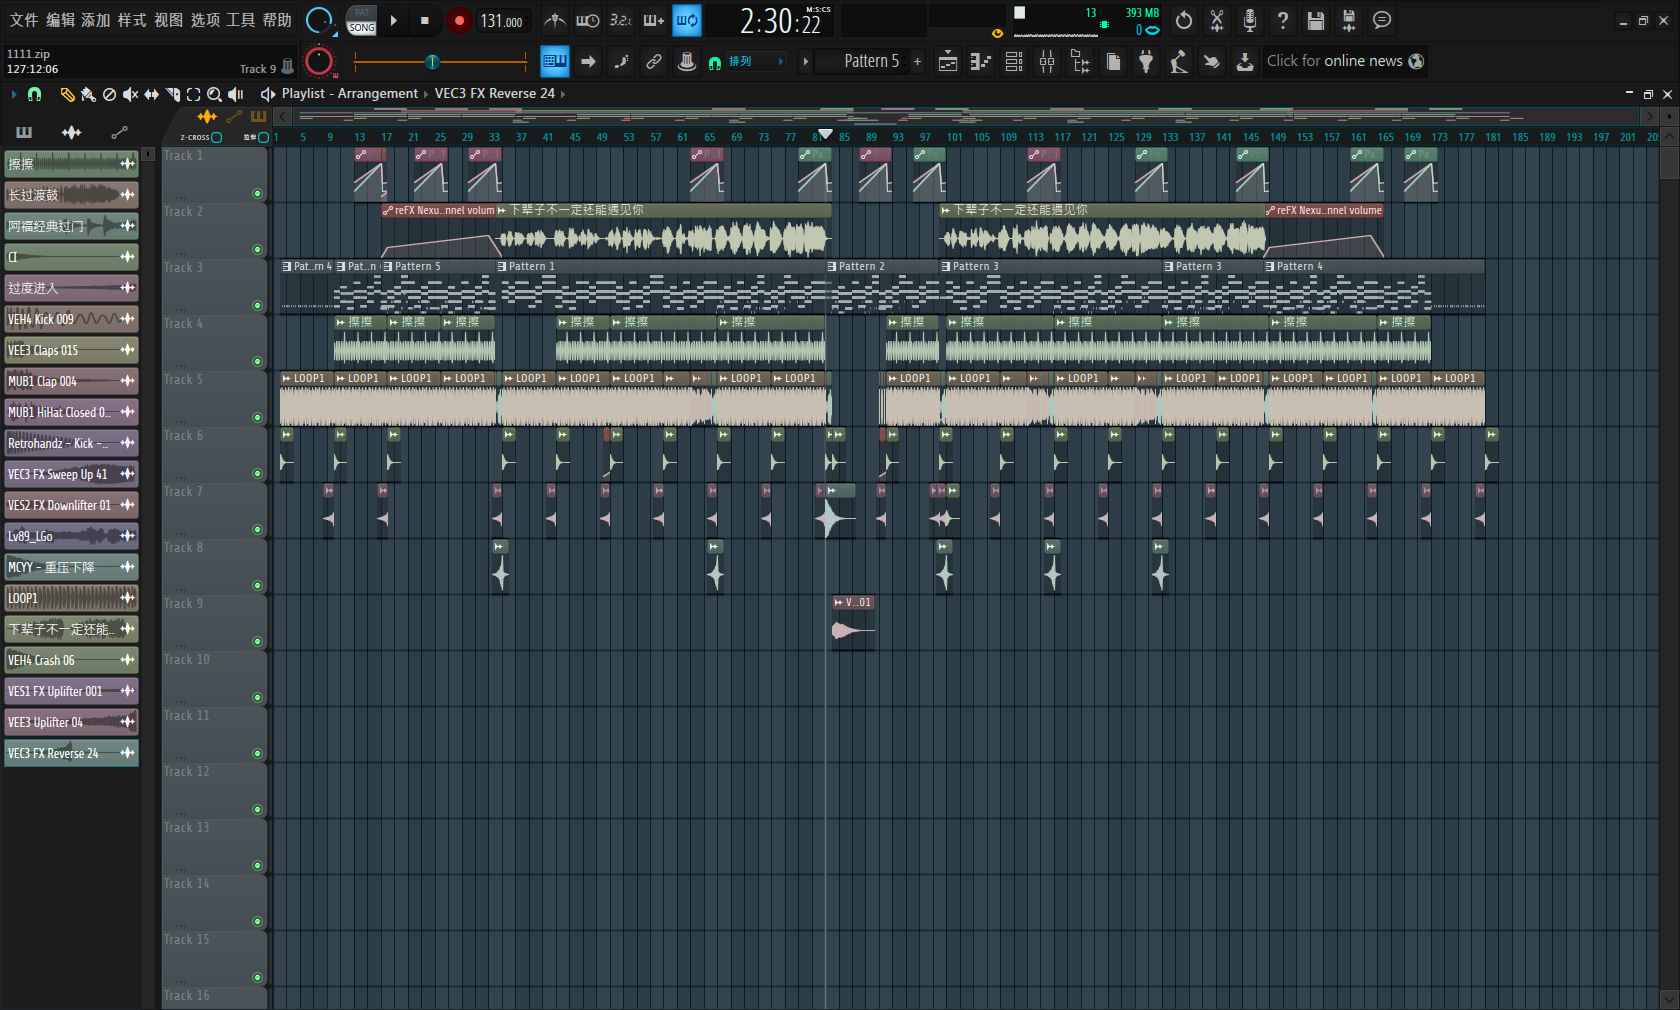Image resolution: width=1680 pixels, height=1010 pixels.
Task: Click the save project floppy icon
Action: point(1315,21)
